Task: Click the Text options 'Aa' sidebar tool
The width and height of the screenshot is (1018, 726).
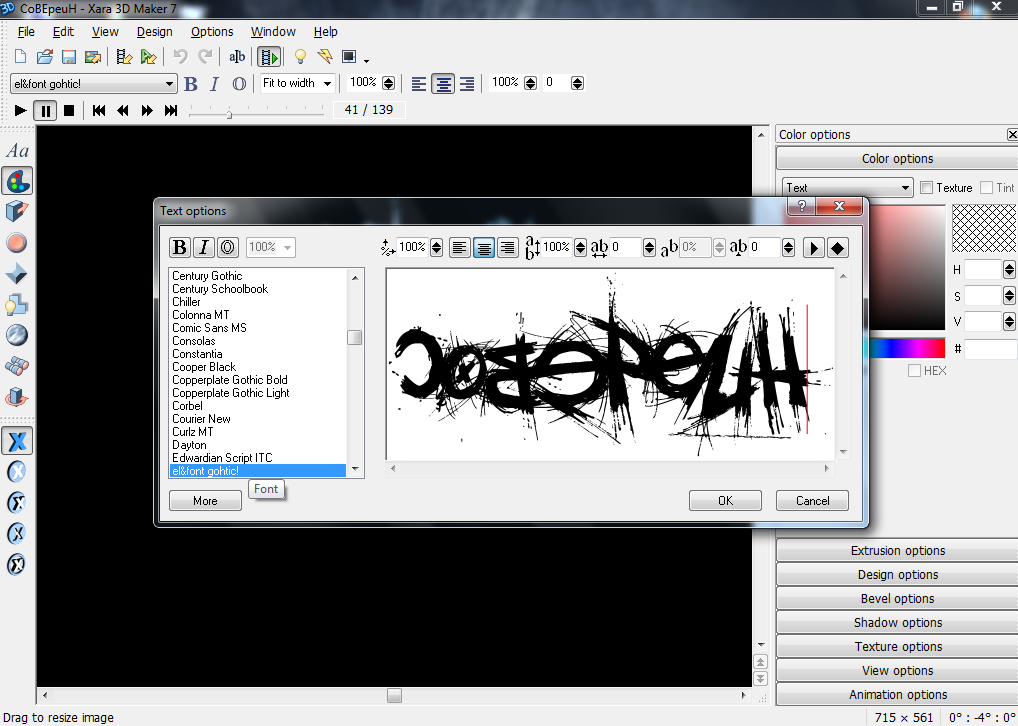Action: coord(17,151)
